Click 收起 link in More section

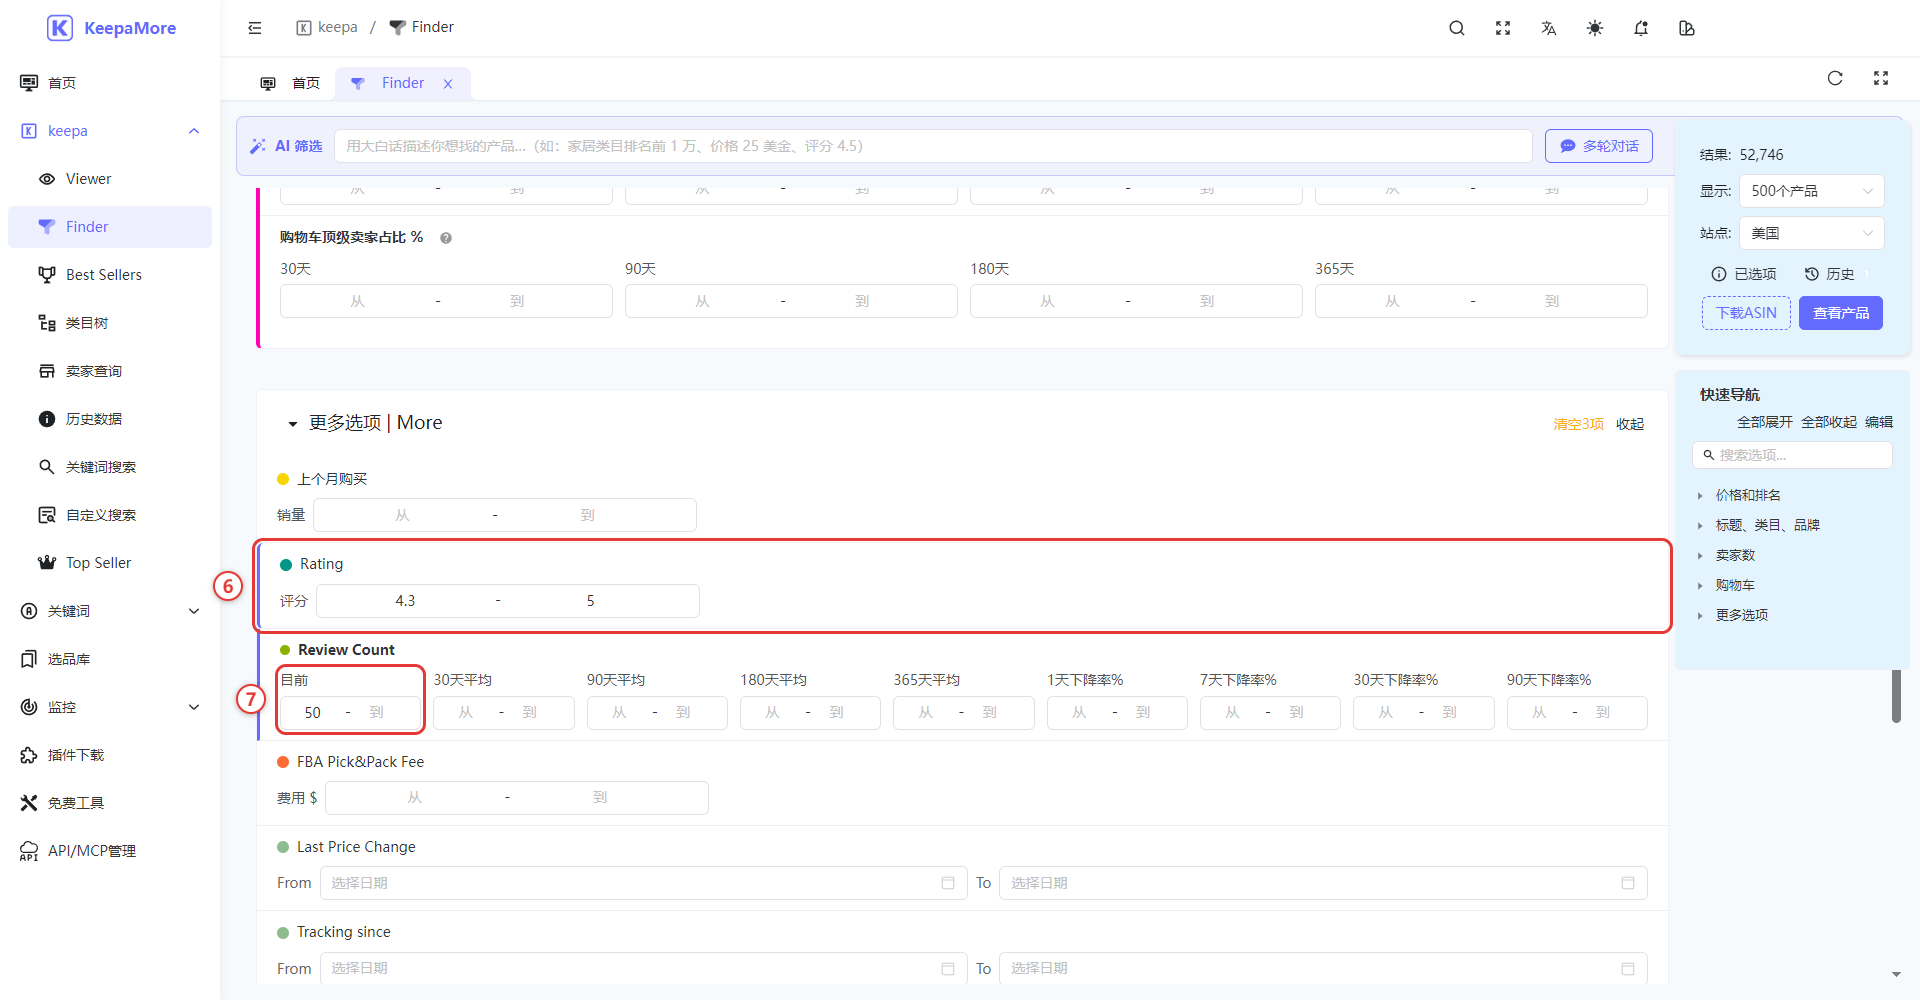coord(1630,424)
